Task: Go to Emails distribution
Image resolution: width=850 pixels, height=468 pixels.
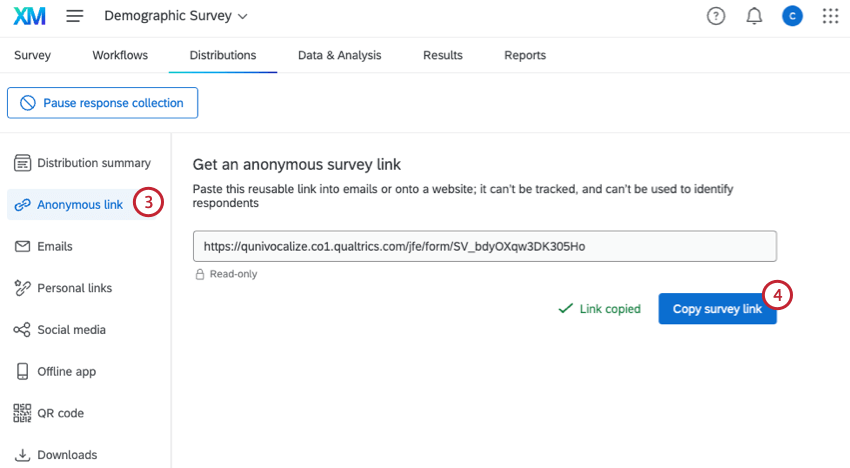Action: (x=54, y=246)
